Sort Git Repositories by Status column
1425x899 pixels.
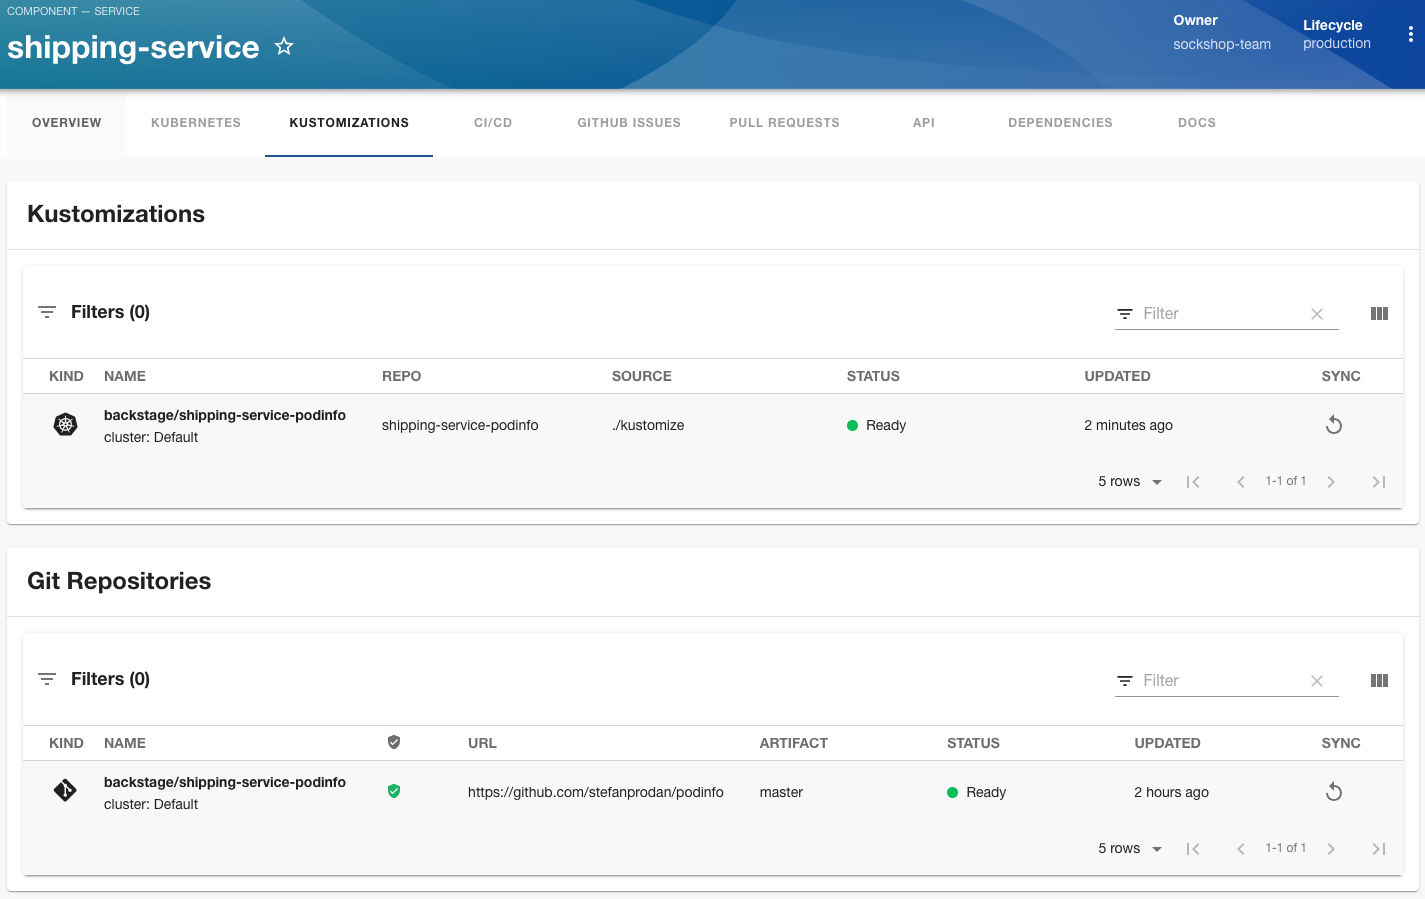973,743
